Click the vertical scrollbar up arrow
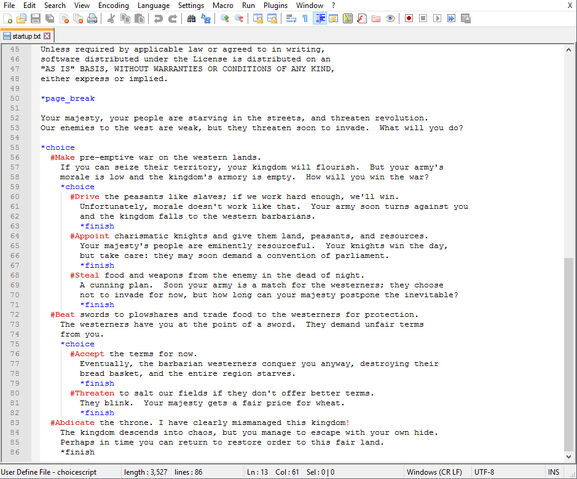 coord(569,50)
